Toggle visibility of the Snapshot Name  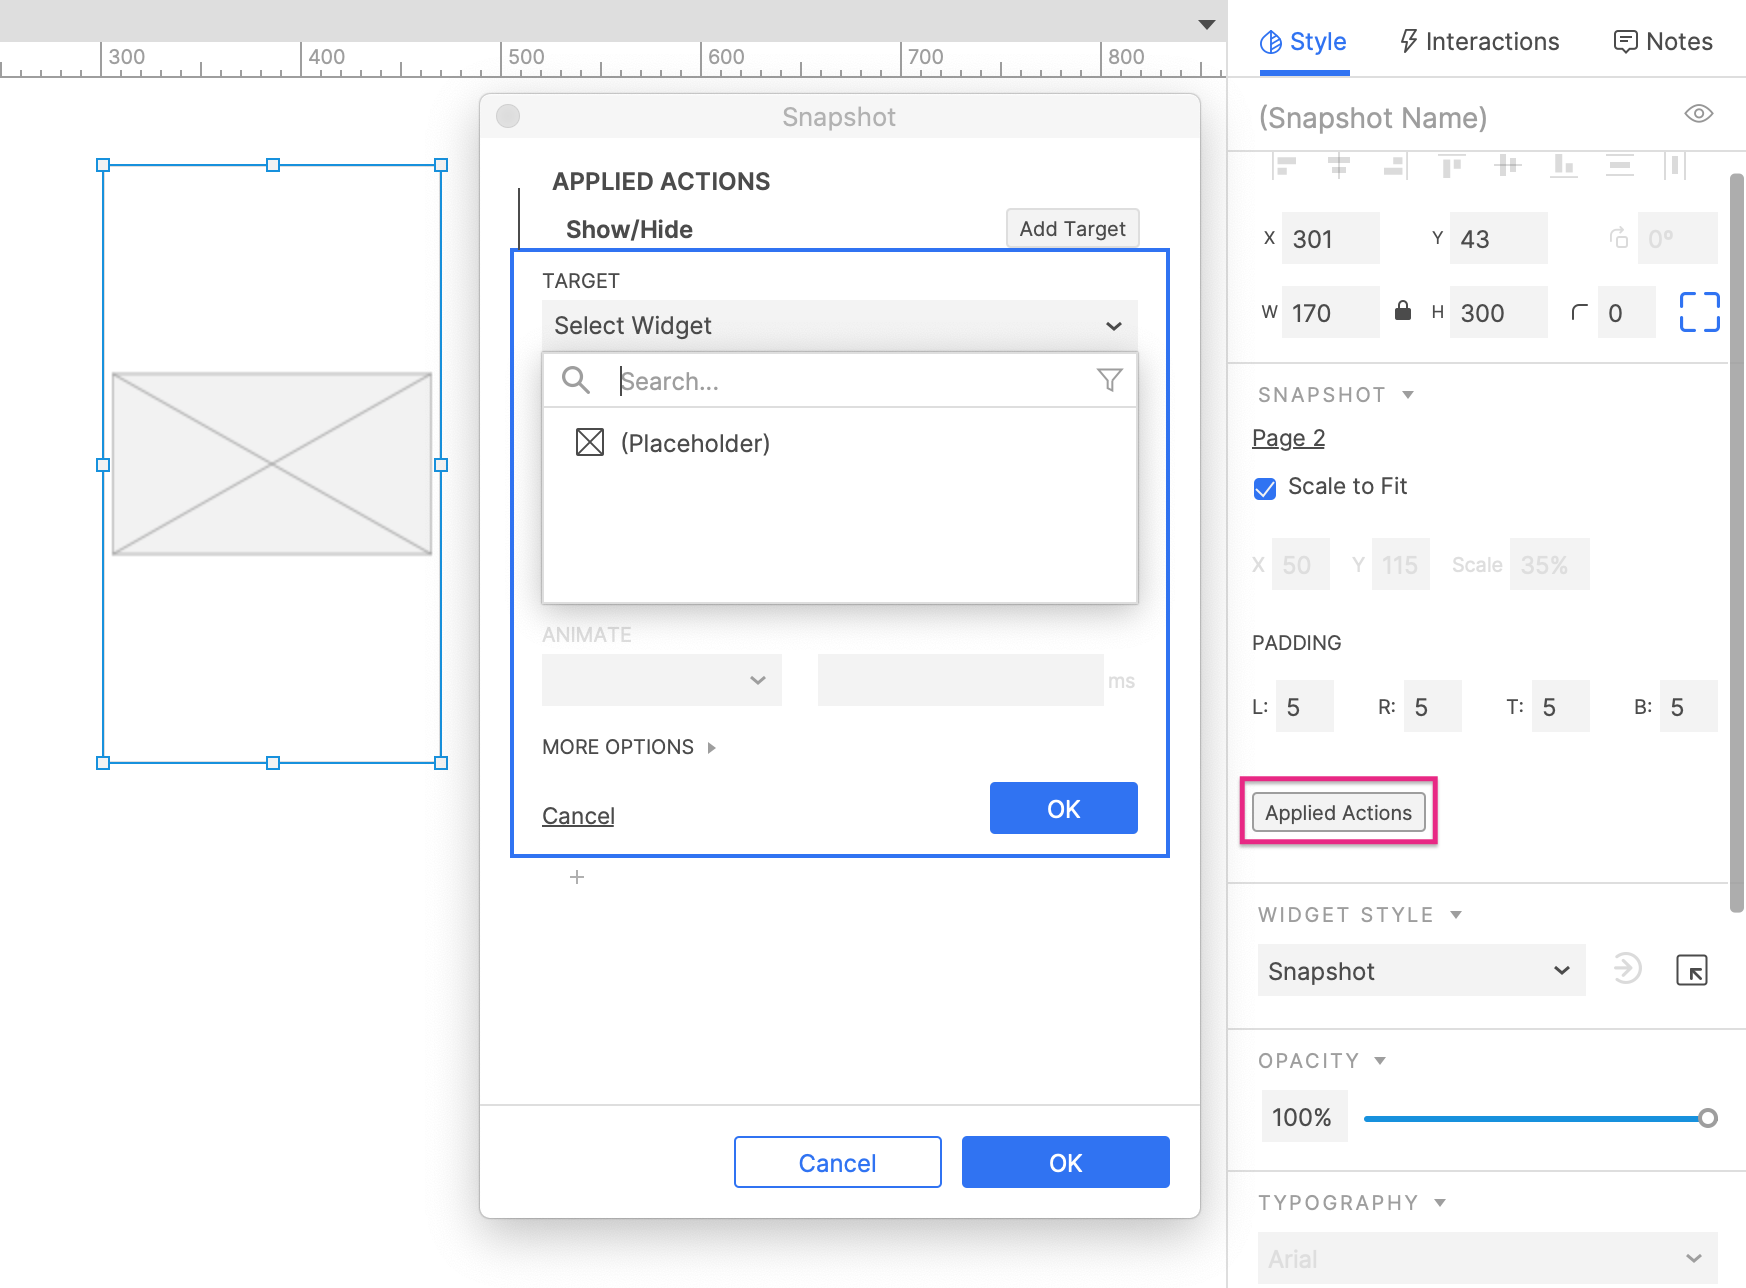pos(1697,114)
